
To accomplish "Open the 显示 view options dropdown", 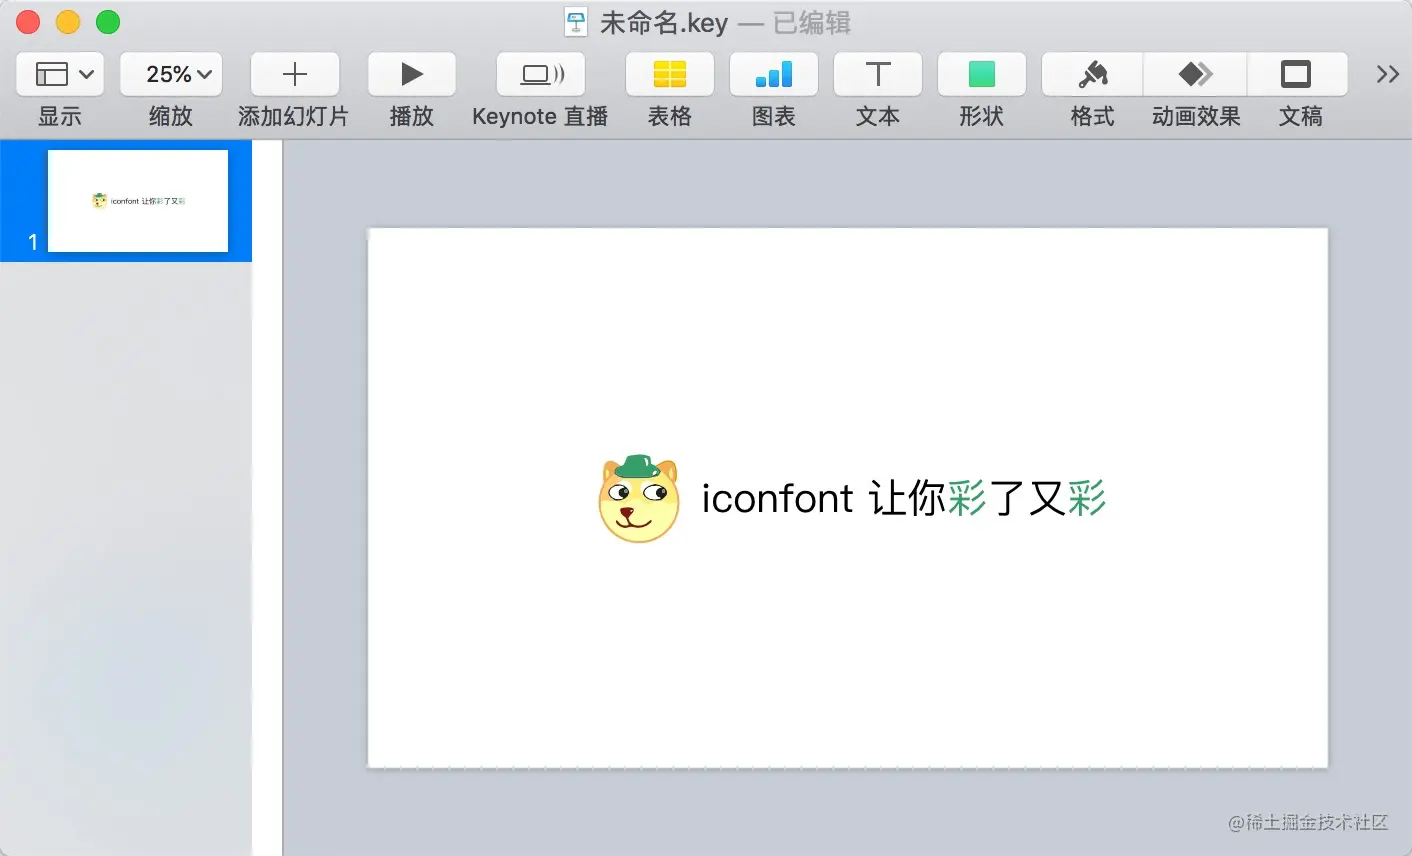I will click(60, 74).
